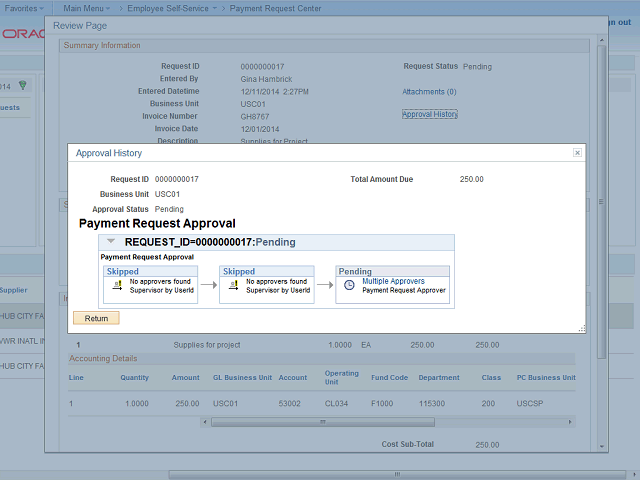Open the Attachments (0) link
Screen dimensions: 640x480
click(x=429, y=91)
